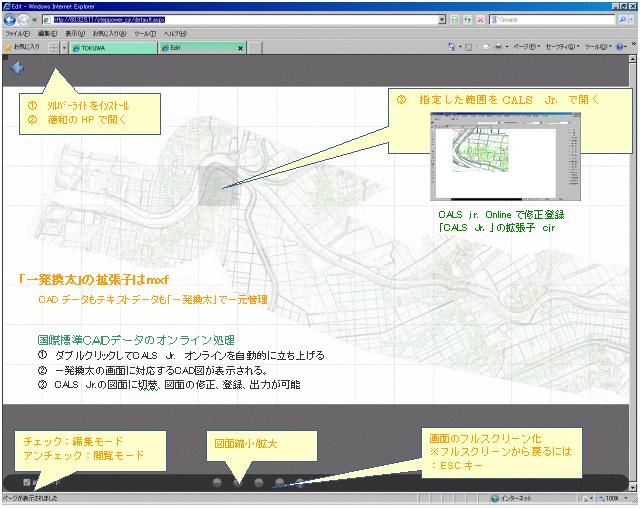
Task: Click the green Refresh page icon
Action: tap(468, 20)
